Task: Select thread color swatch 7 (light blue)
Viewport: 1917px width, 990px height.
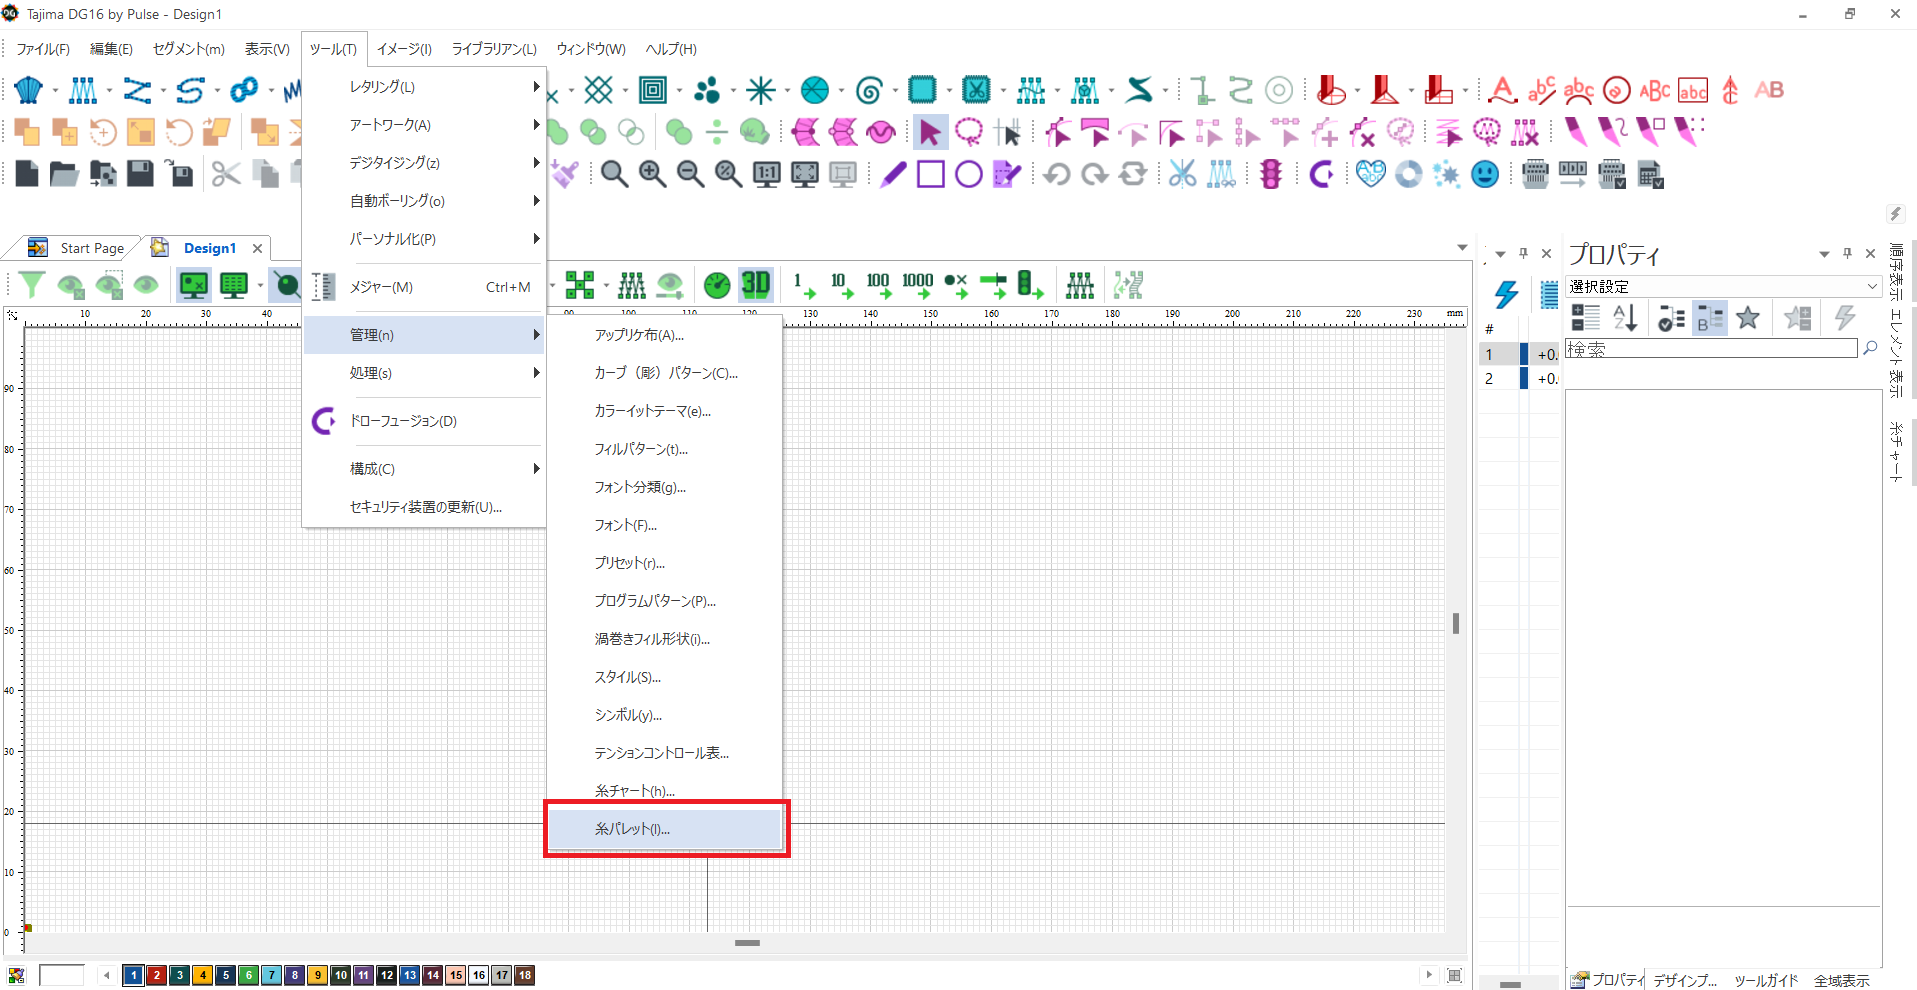Action: [x=271, y=975]
